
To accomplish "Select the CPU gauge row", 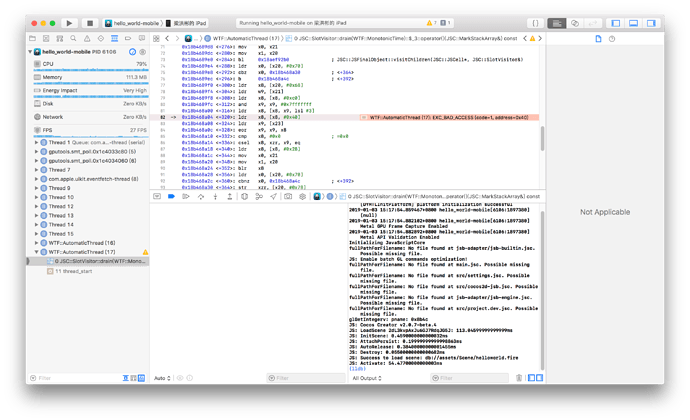I will point(90,64).
